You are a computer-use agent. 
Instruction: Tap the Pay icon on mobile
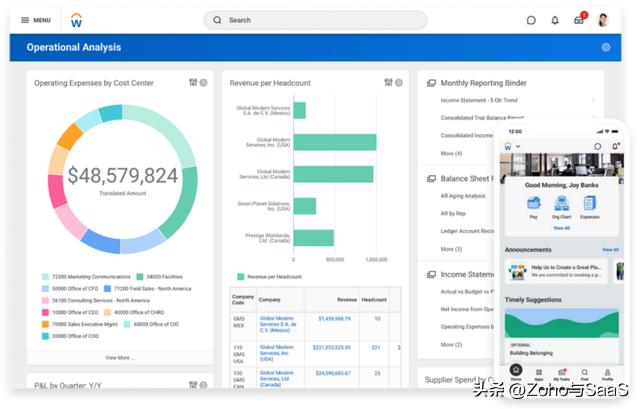click(534, 204)
